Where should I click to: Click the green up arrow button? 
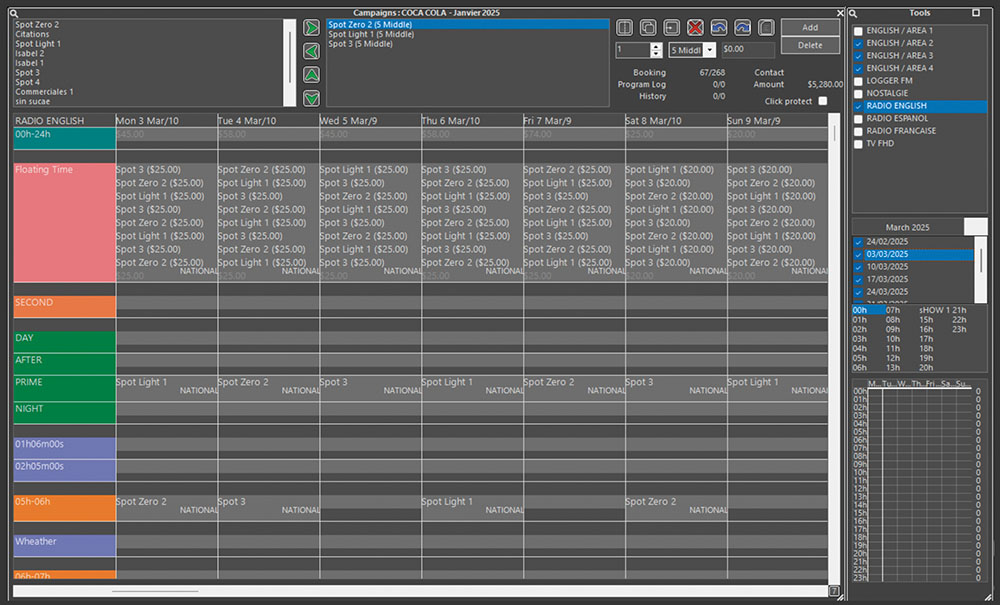click(311, 74)
